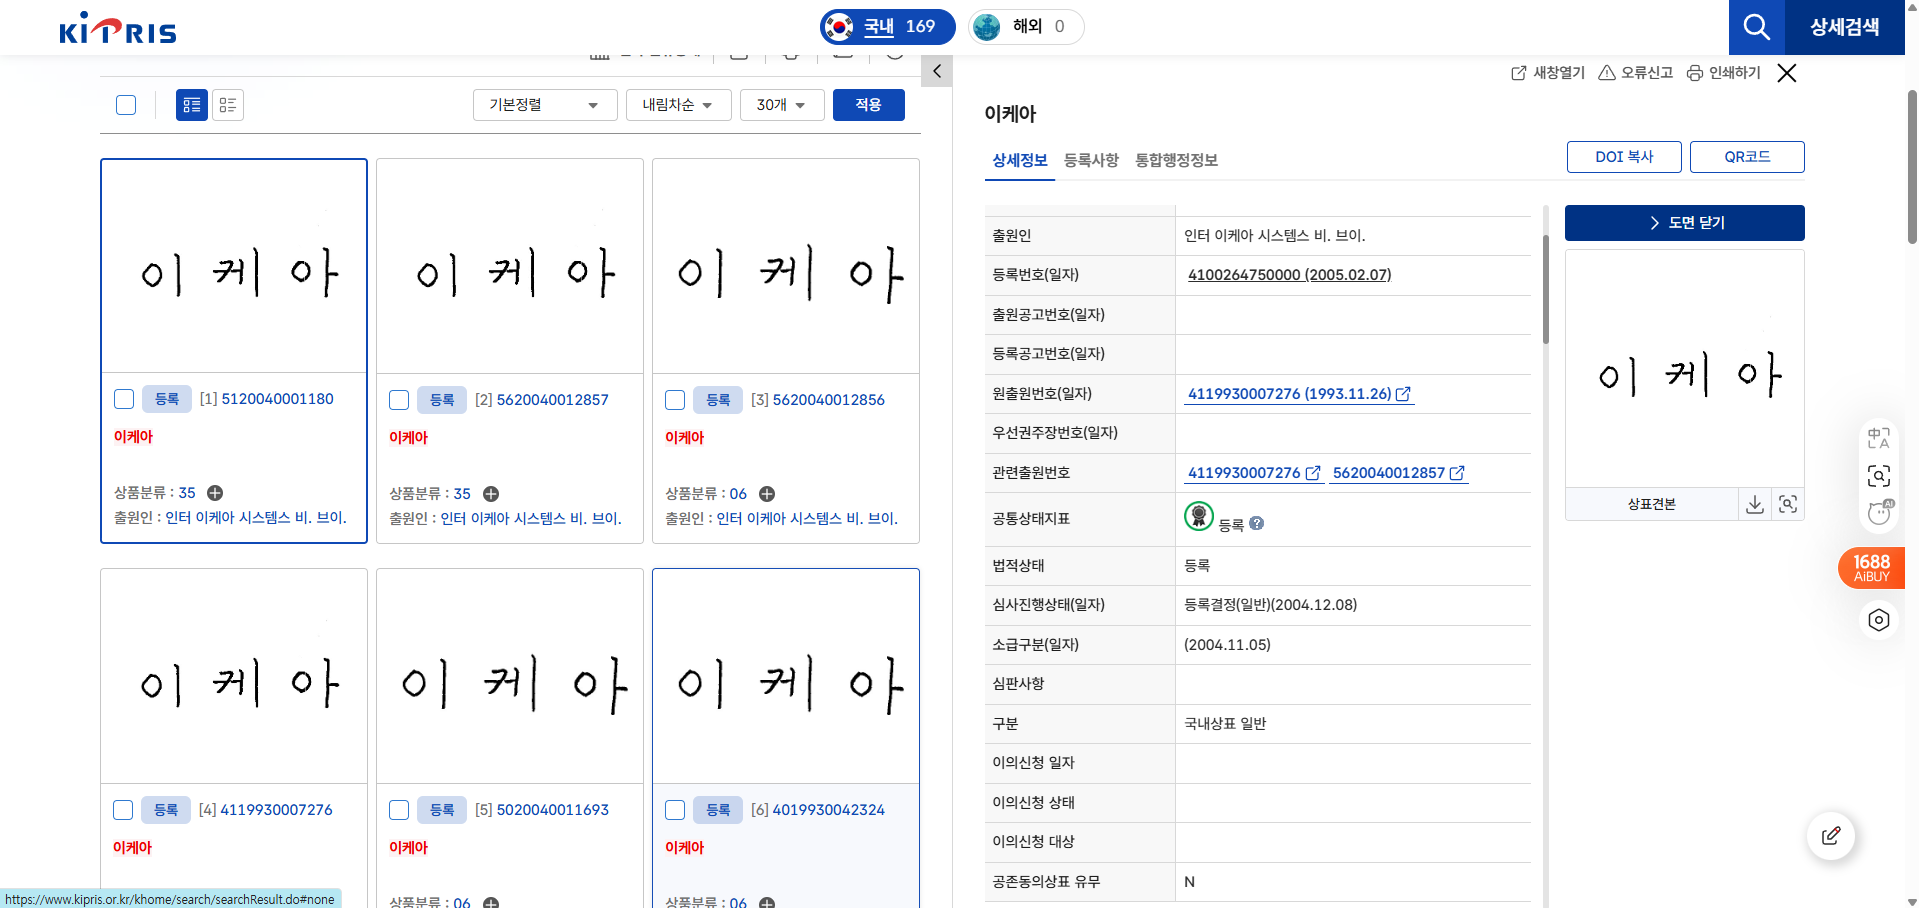Click the 1688 AIBUY badge
Viewport: 1919px width, 908px height.
[1871, 568]
